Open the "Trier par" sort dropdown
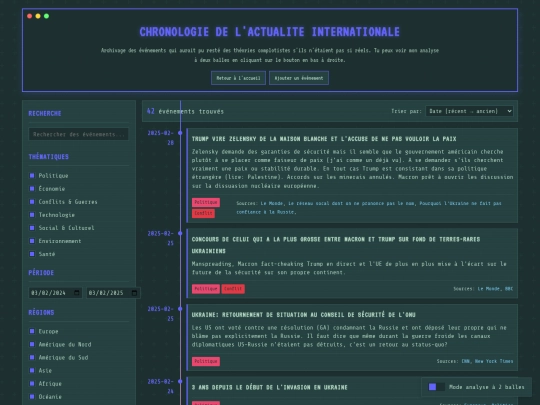The width and height of the screenshot is (540, 405). coord(469,111)
